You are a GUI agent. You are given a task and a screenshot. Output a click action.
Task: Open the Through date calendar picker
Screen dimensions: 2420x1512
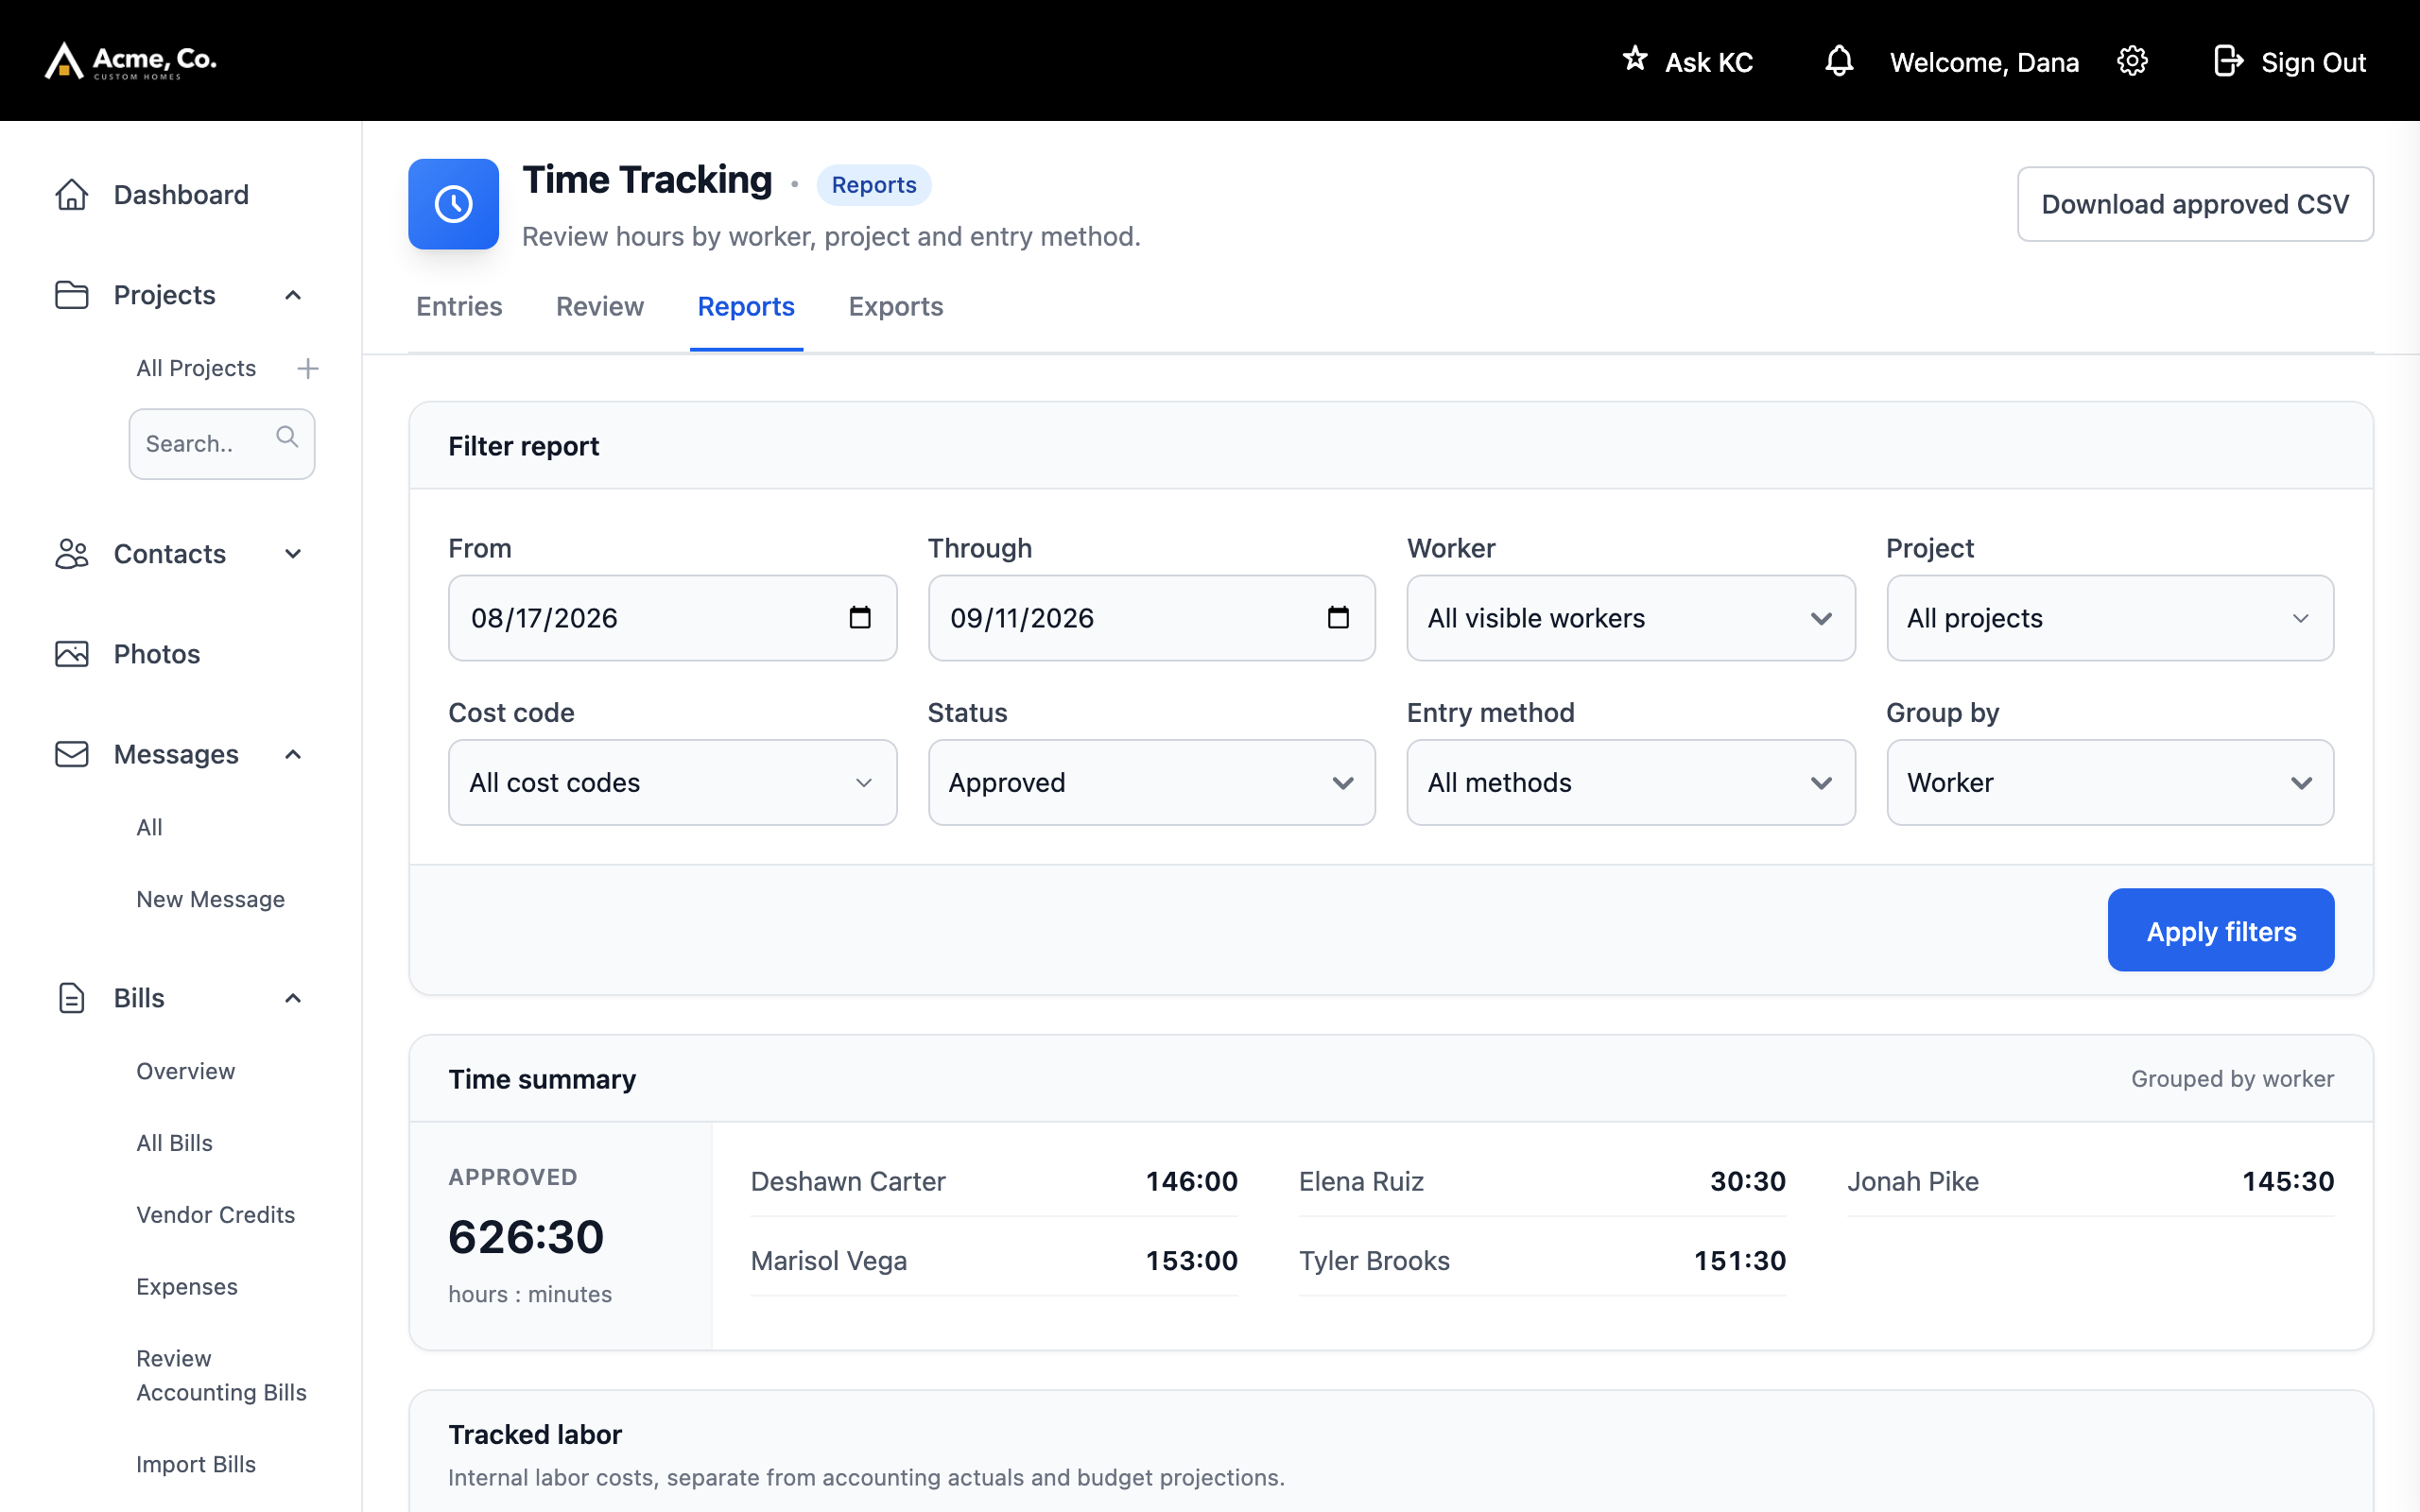pyautogui.click(x=1338, y=617)
